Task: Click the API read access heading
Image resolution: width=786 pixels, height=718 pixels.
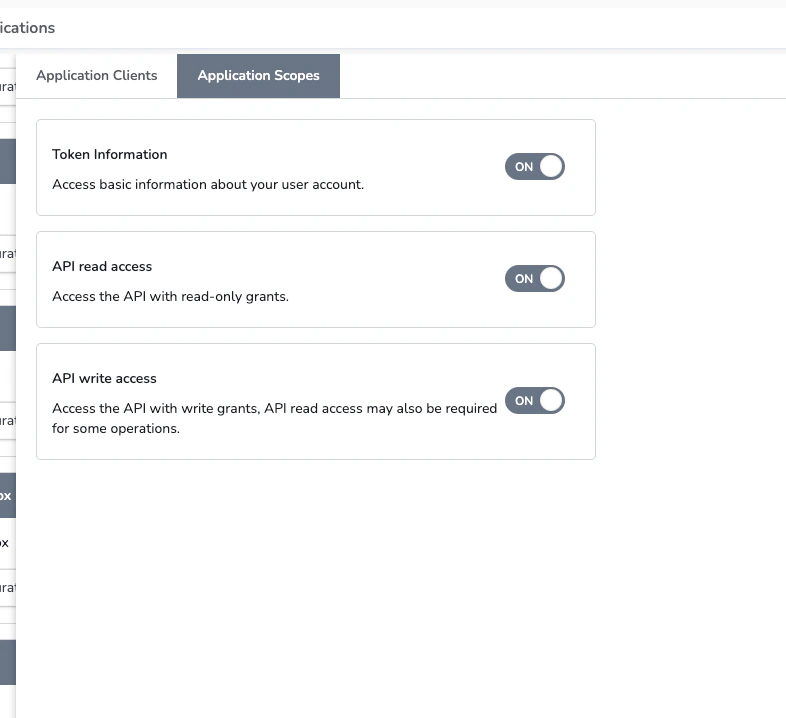Action: [x=102, y=266]
